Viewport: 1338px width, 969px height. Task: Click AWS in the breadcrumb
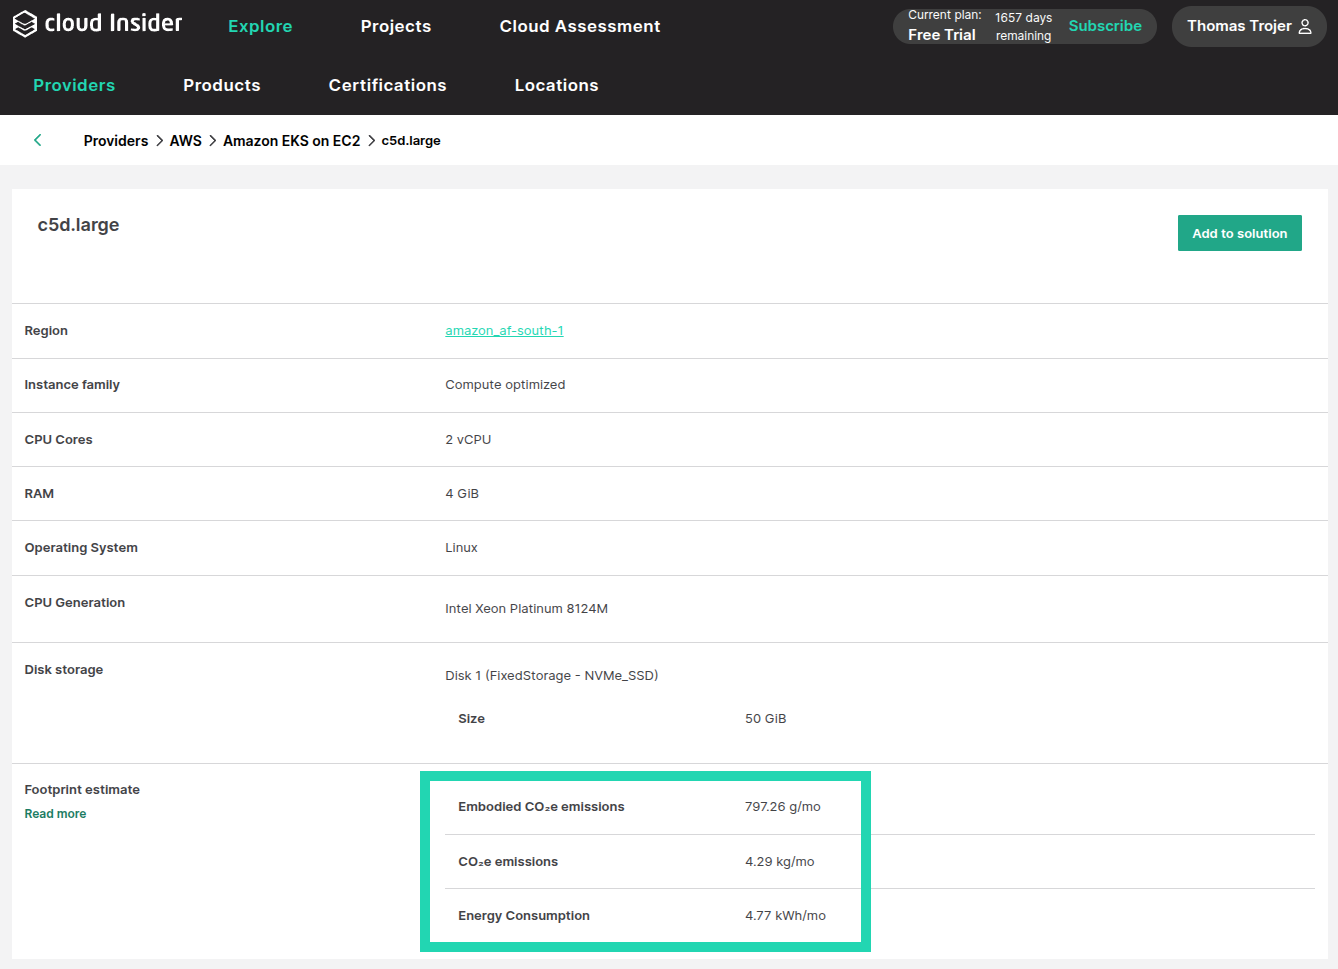point(186,141)
